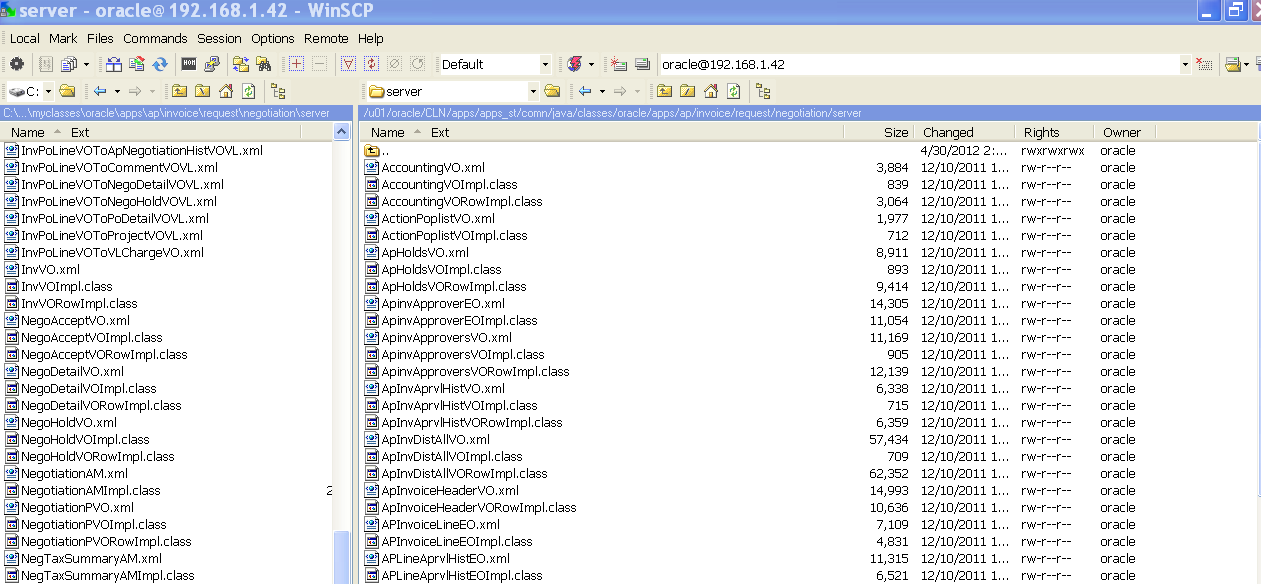Refresh the local panel
Viewport: 1261px width, 584px height.
pos(248,91)
